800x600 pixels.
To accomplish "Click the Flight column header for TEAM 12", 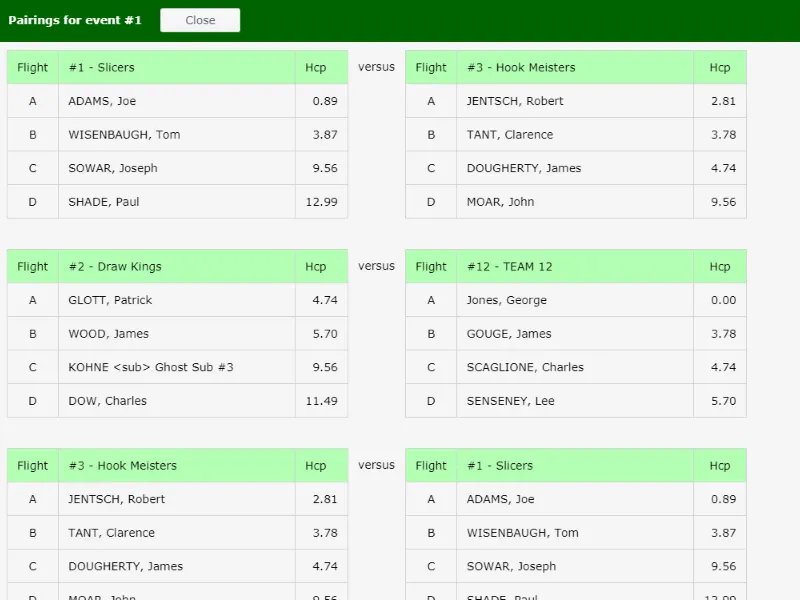I will (431, 267).
